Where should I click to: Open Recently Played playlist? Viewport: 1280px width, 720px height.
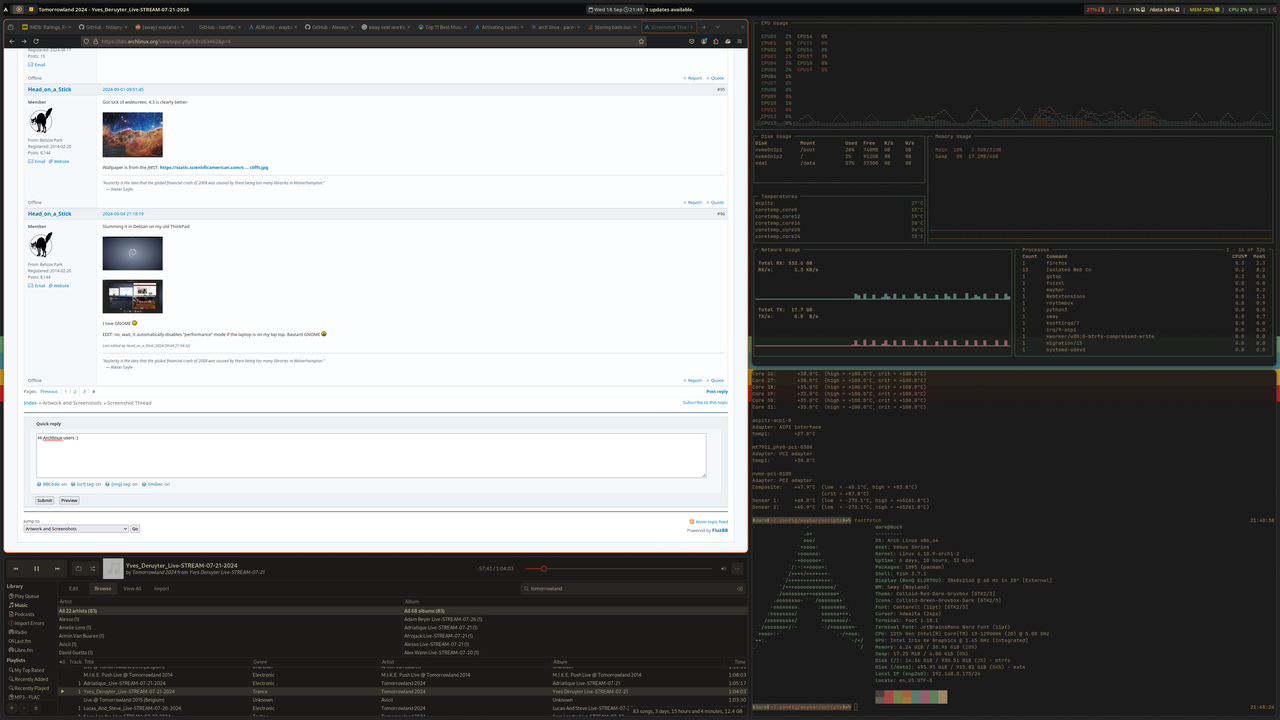click(28, 688)
